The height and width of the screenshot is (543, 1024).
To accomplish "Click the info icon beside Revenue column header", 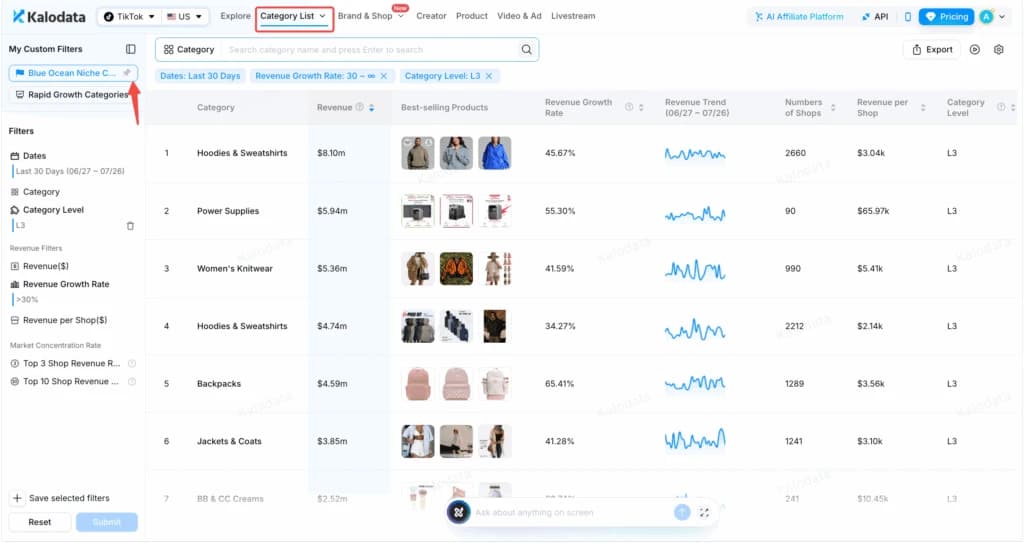I will click(359, 107).
